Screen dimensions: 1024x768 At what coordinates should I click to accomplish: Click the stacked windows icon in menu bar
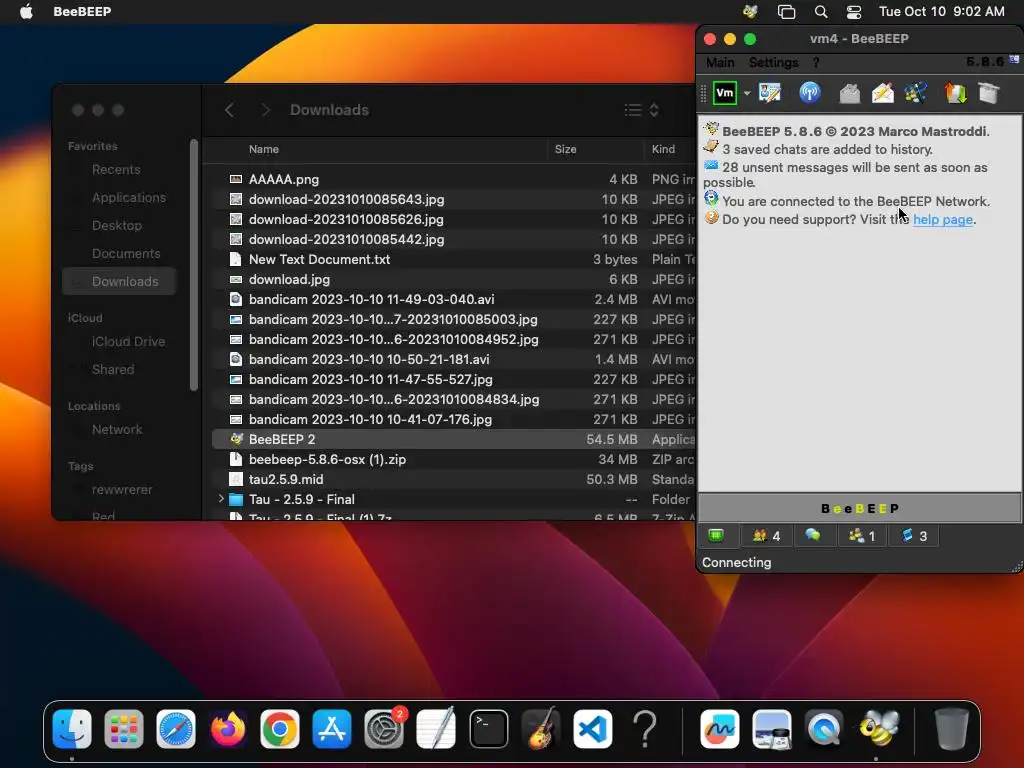coord(786,11)
